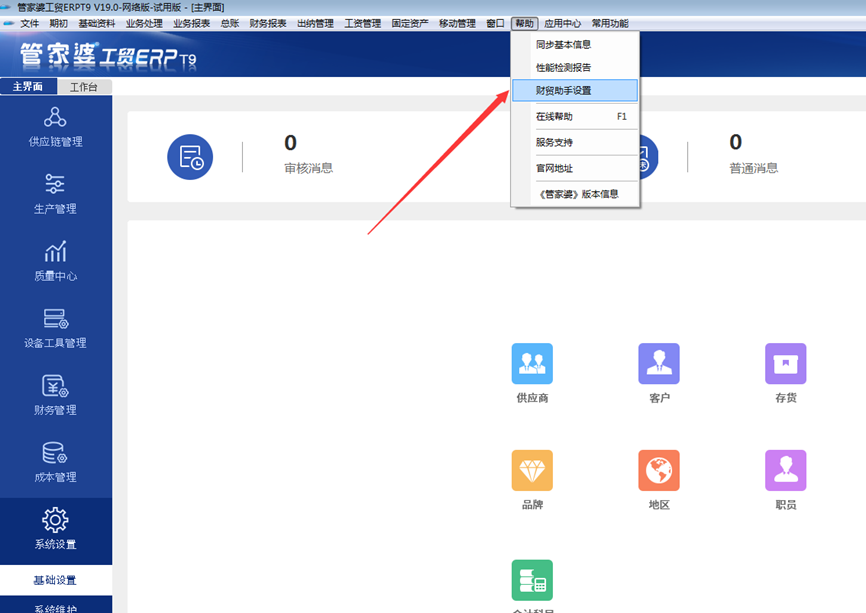Choose 财贸助手设置 from the help menu
Image resolution: width=866 pixels, height=613 pixels.
tap(564, 91)
